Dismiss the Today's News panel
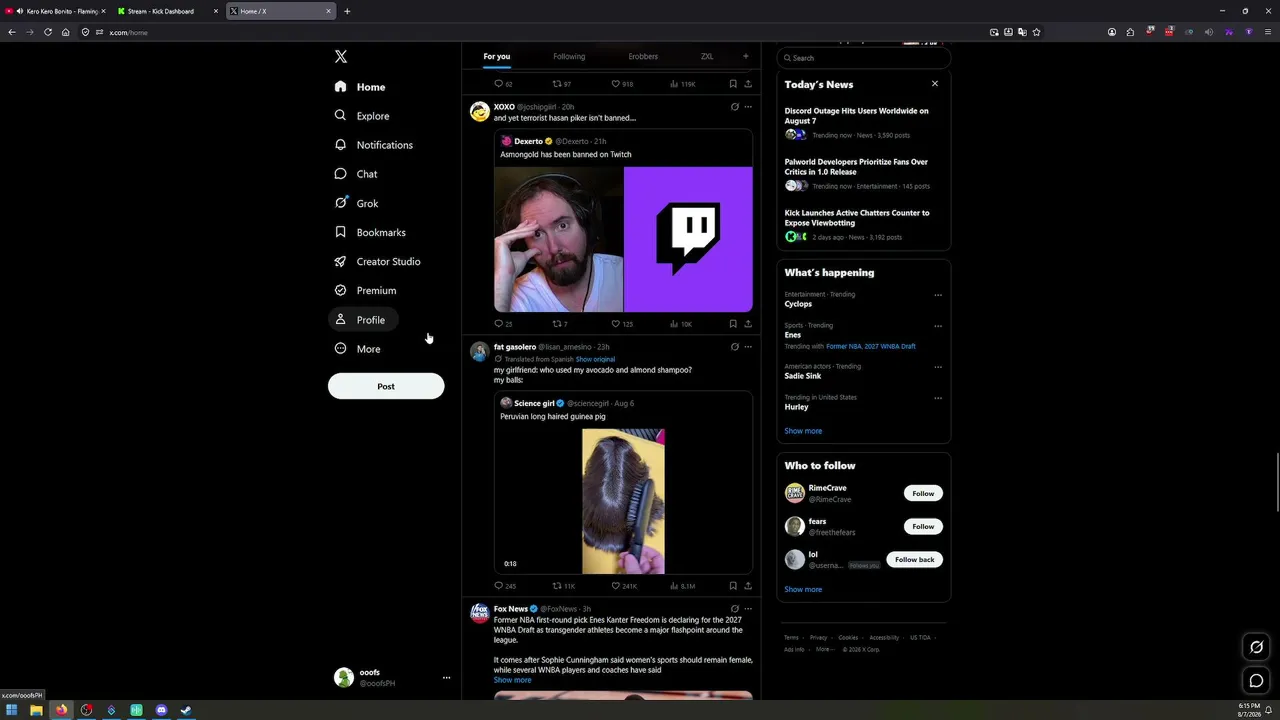This screenshot has width=1280, height=720. click(935, 84)
